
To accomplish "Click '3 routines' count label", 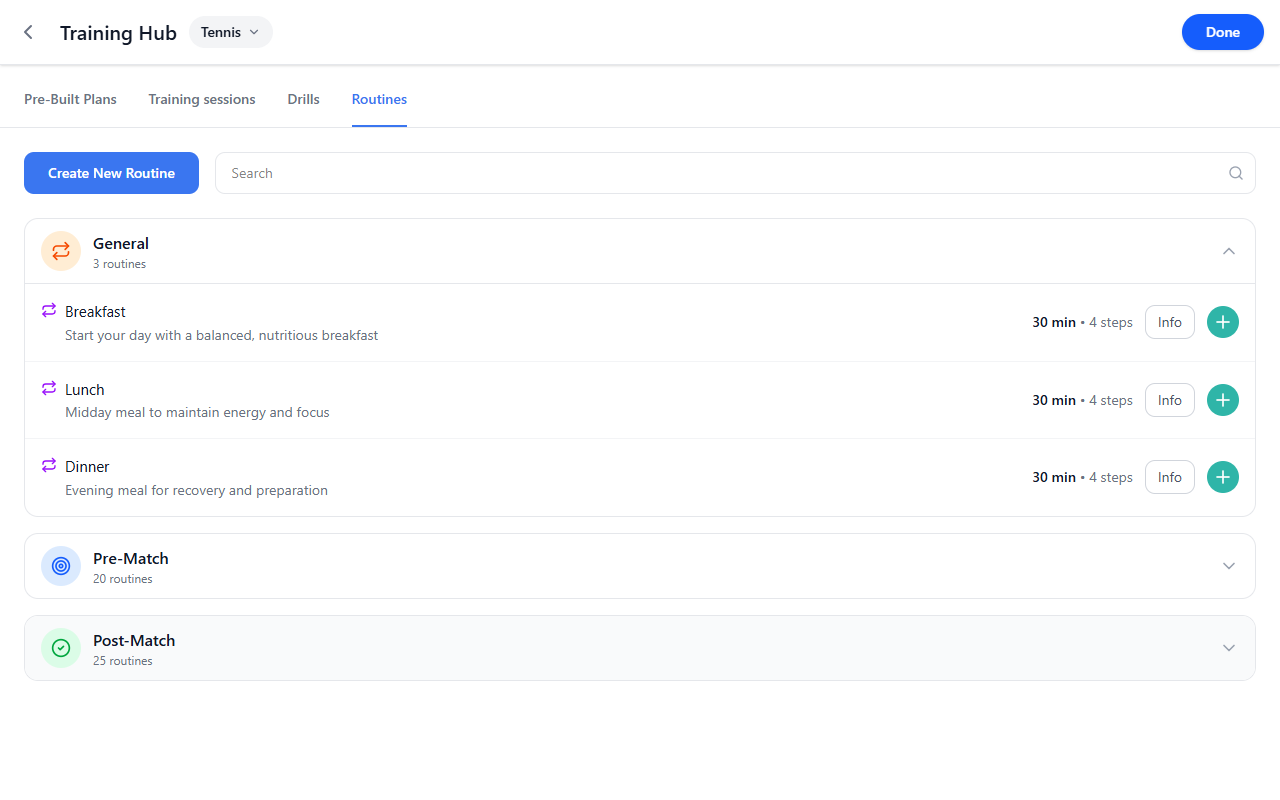I will (x=119, y=264).
